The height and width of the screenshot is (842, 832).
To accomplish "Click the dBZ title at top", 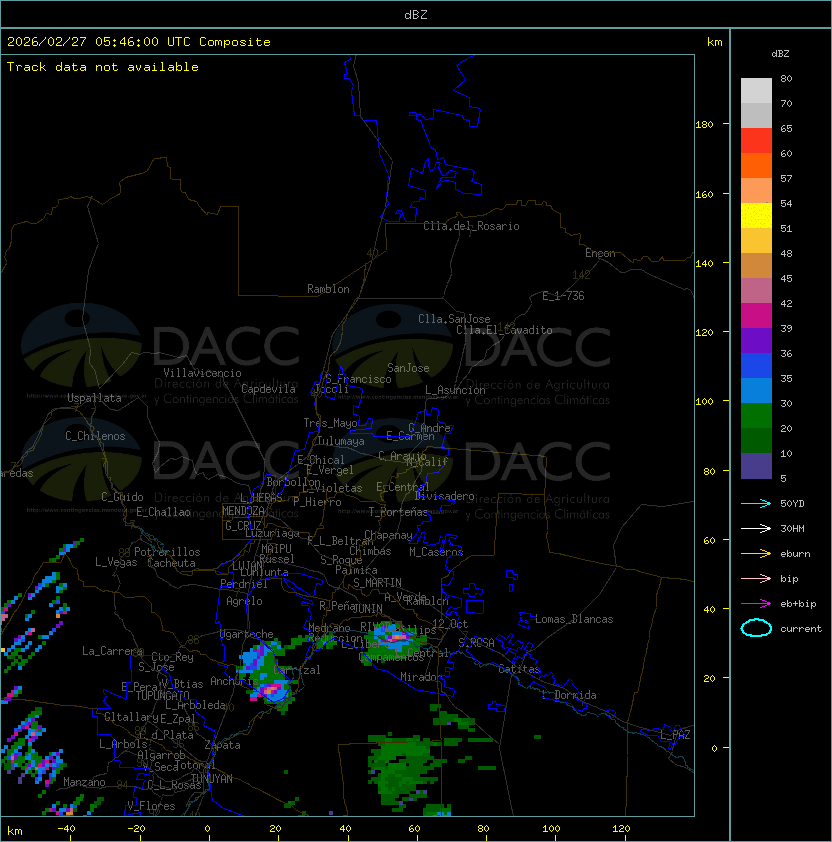I will (x=416, y=14).
